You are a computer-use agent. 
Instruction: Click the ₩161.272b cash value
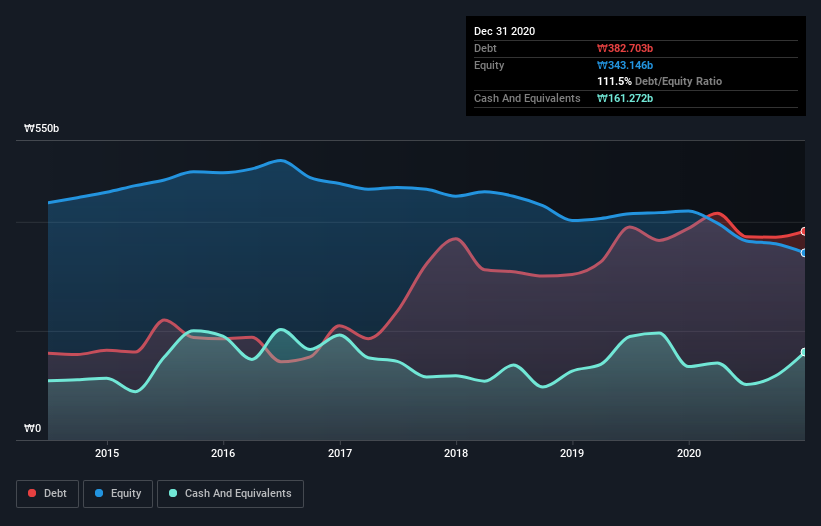625,98
